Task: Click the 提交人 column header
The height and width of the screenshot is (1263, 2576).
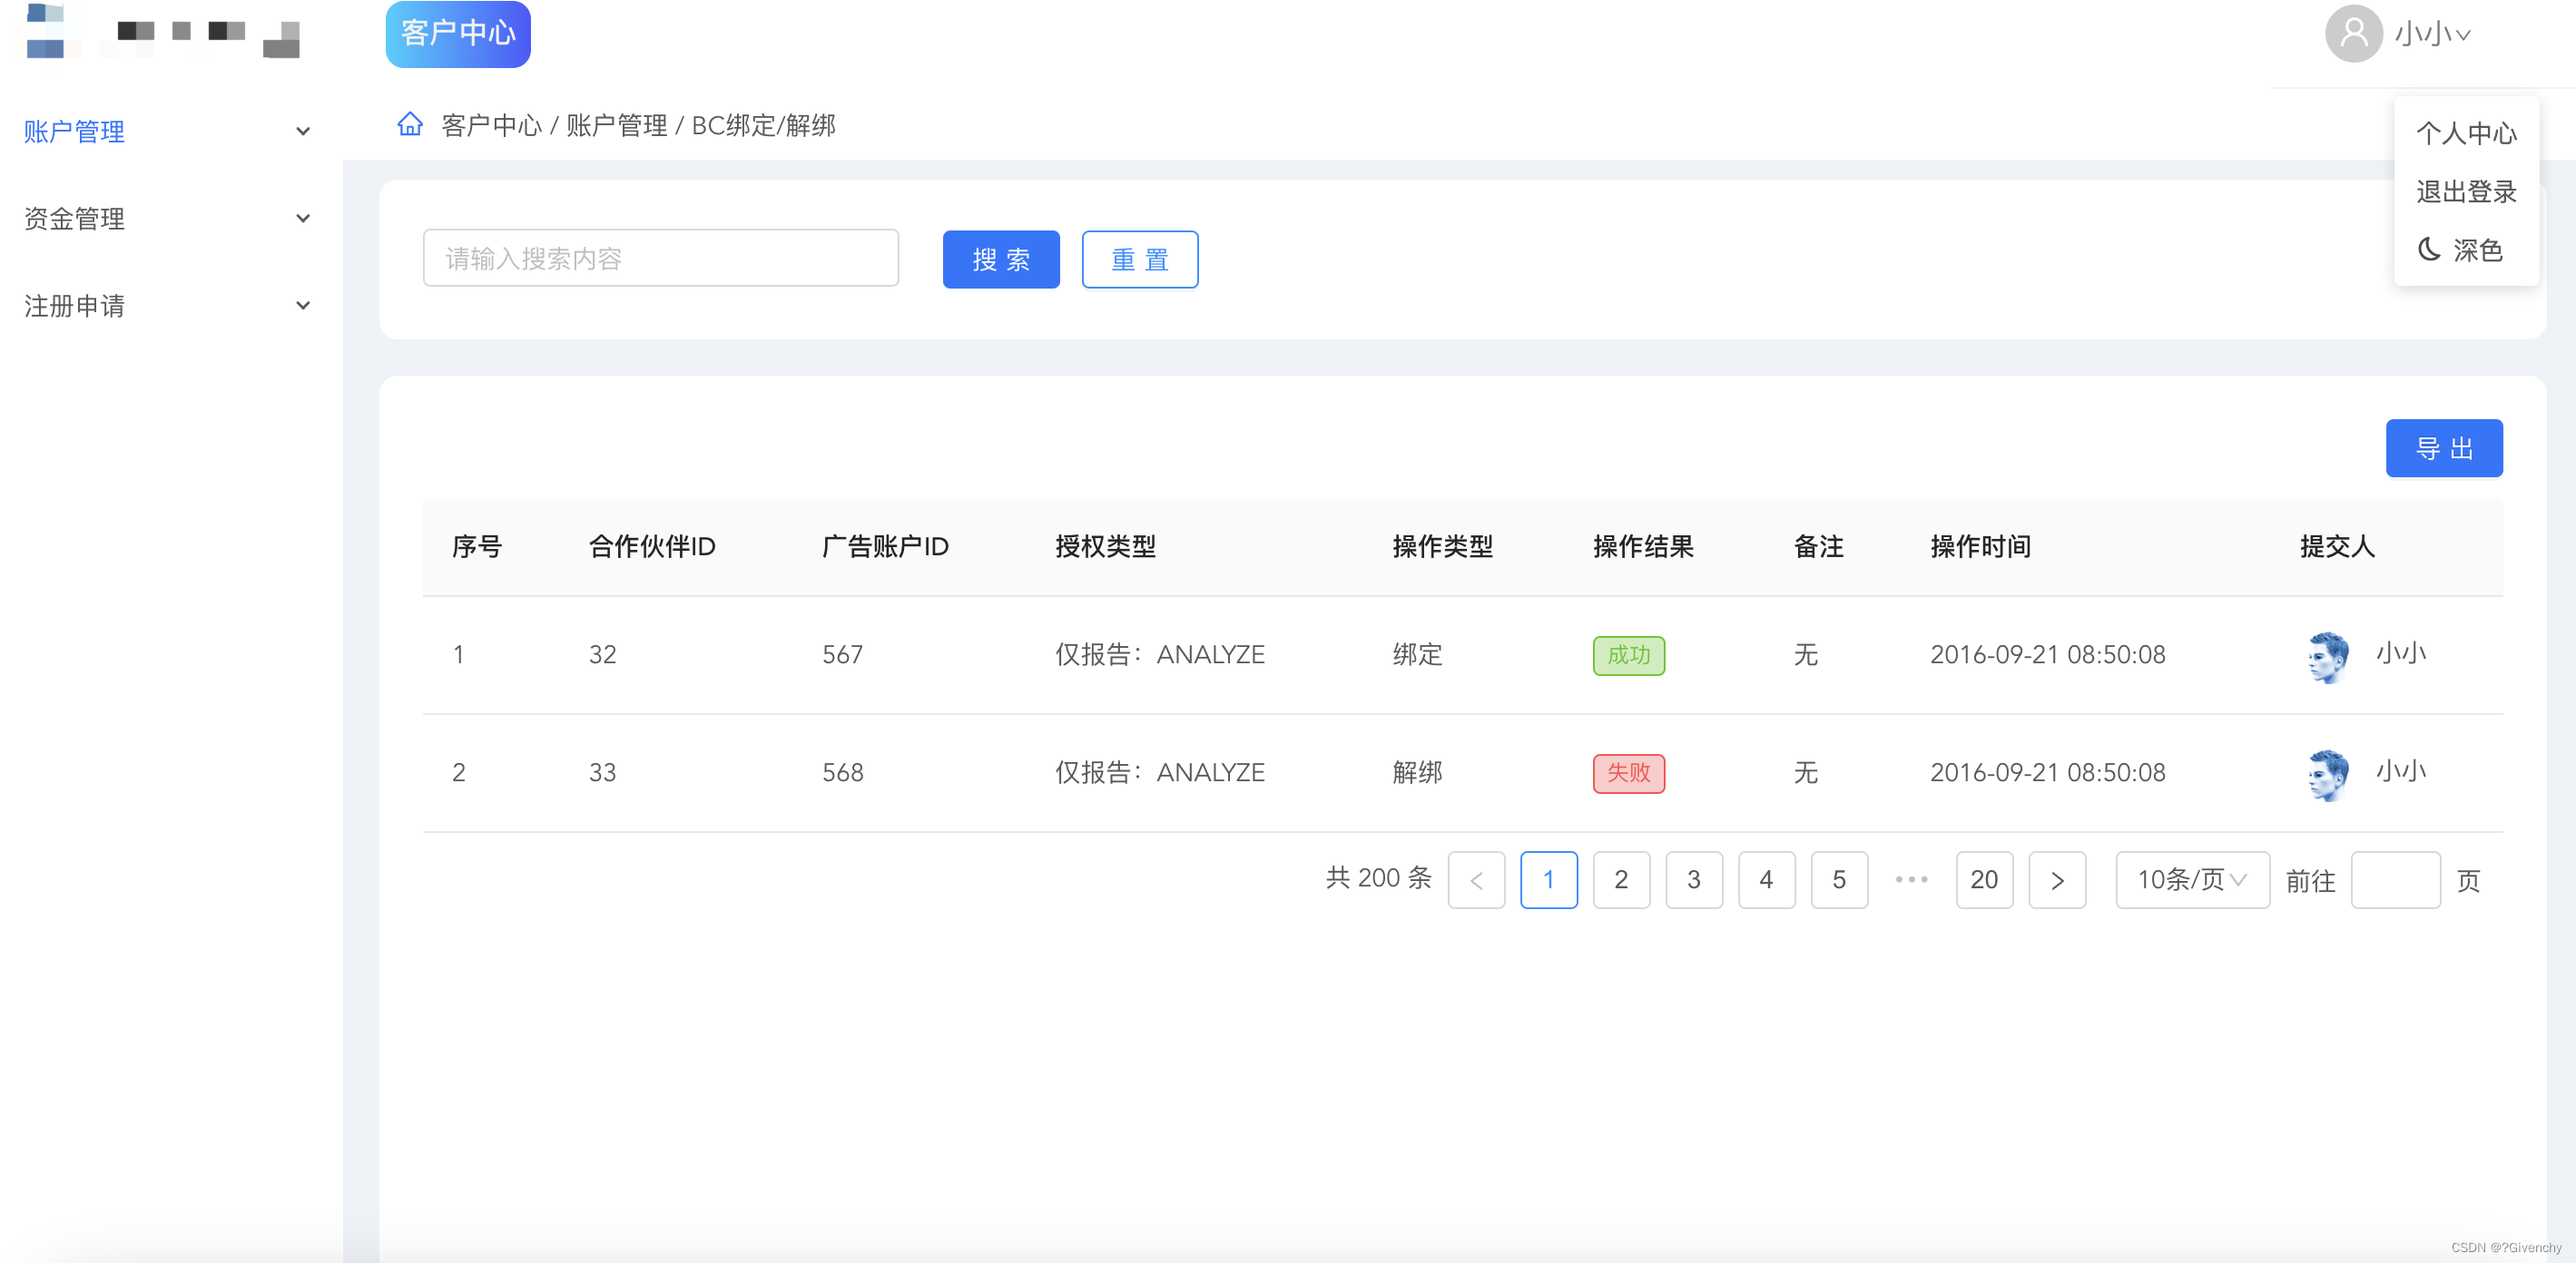Action: 2337,547
